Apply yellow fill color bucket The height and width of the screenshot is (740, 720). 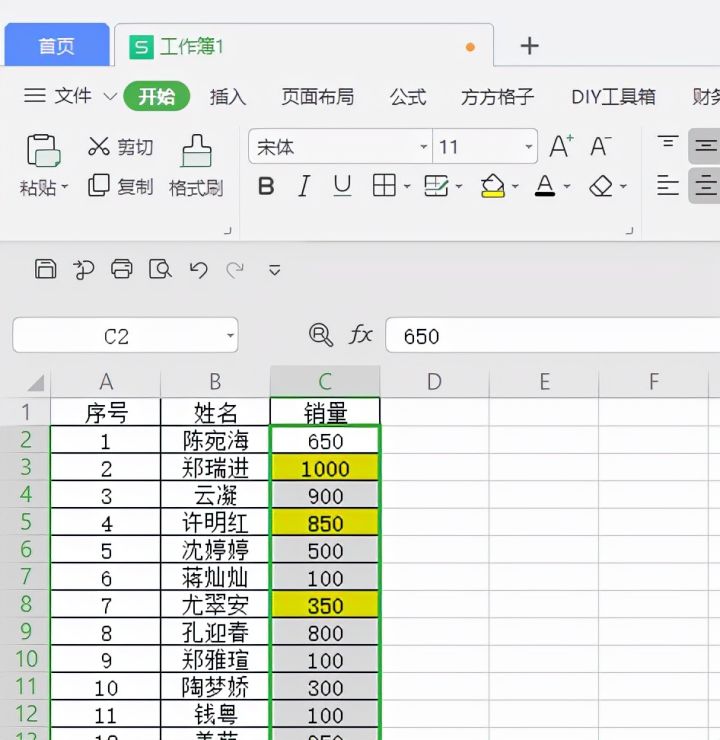tap(493, 185)
